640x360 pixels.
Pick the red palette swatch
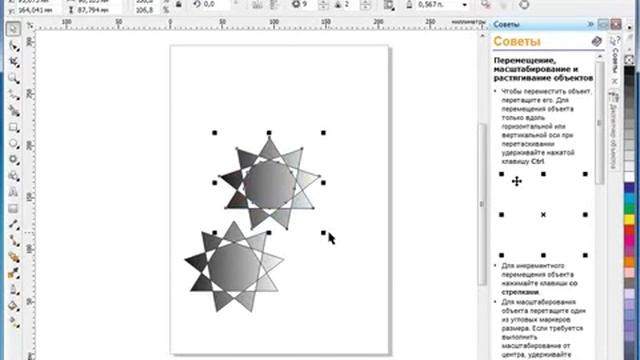[x=629, y=230]
